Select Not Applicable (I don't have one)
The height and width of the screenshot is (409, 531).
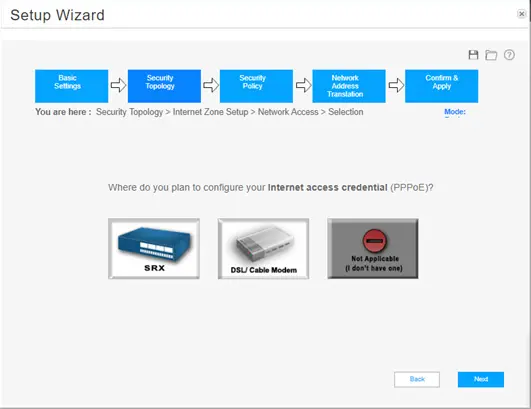tap(373, 249)
